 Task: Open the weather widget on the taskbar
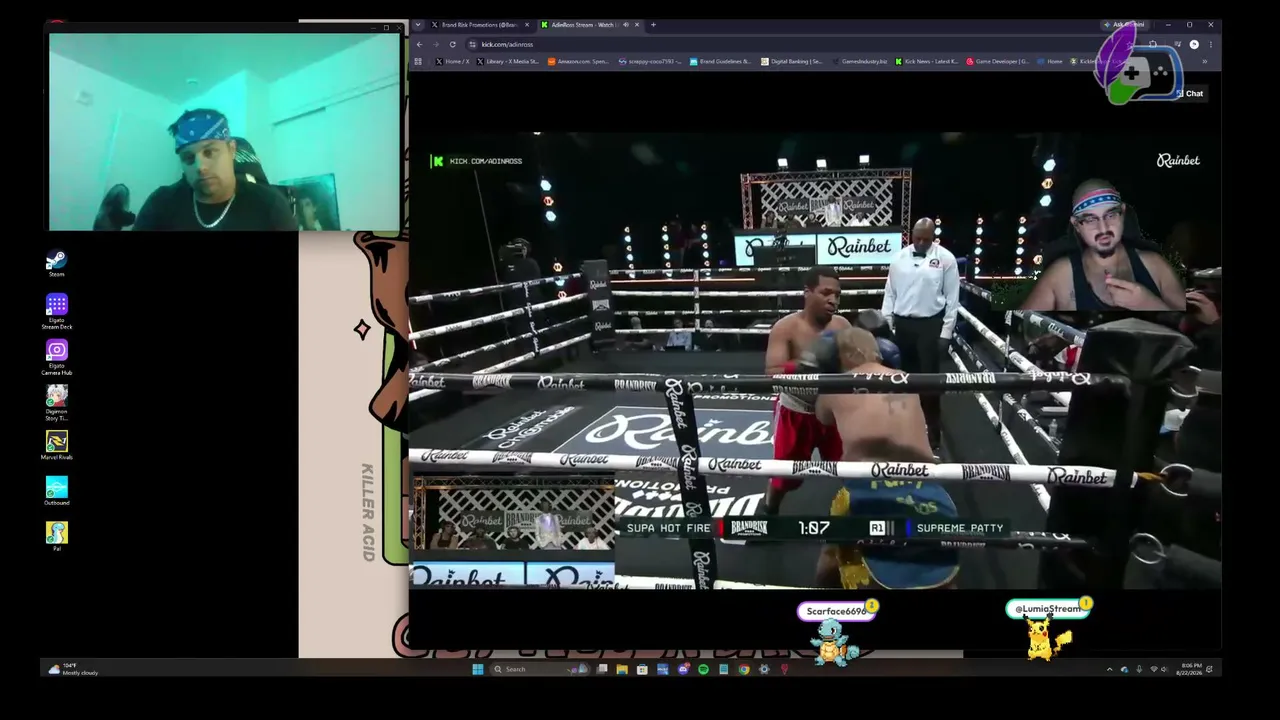(75, 669)
